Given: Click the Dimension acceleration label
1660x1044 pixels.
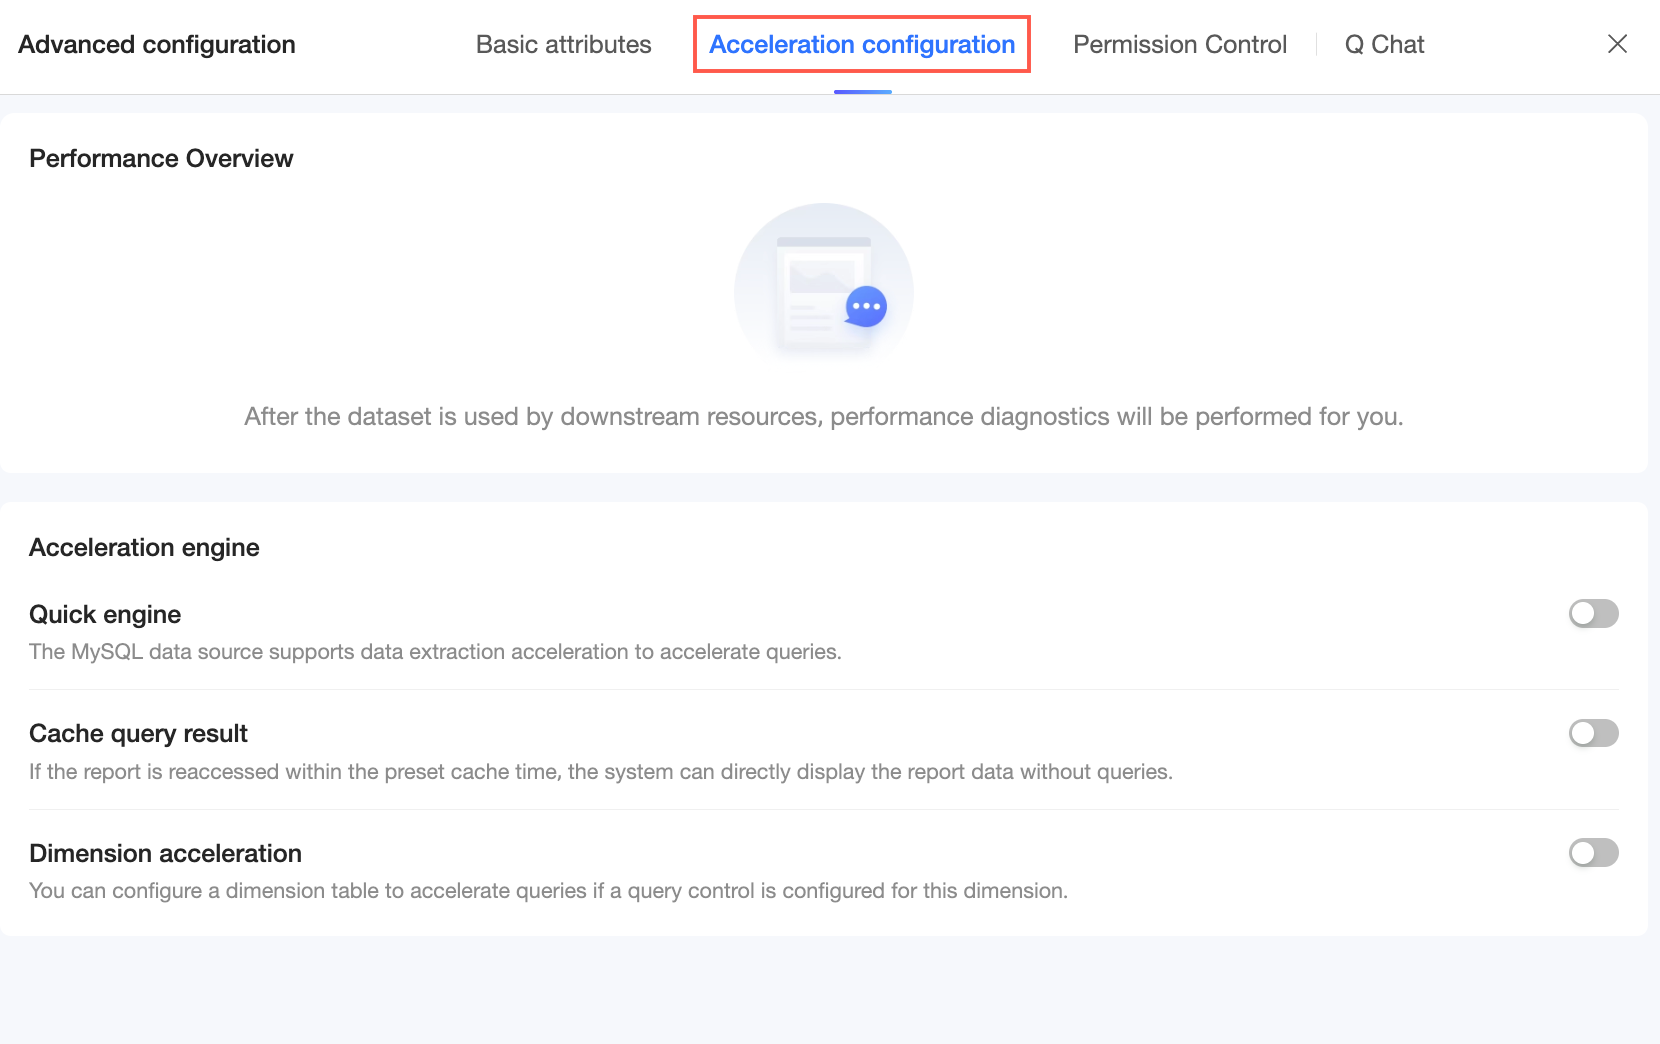Looking at the screenshot, I should [x=165, y=853].
